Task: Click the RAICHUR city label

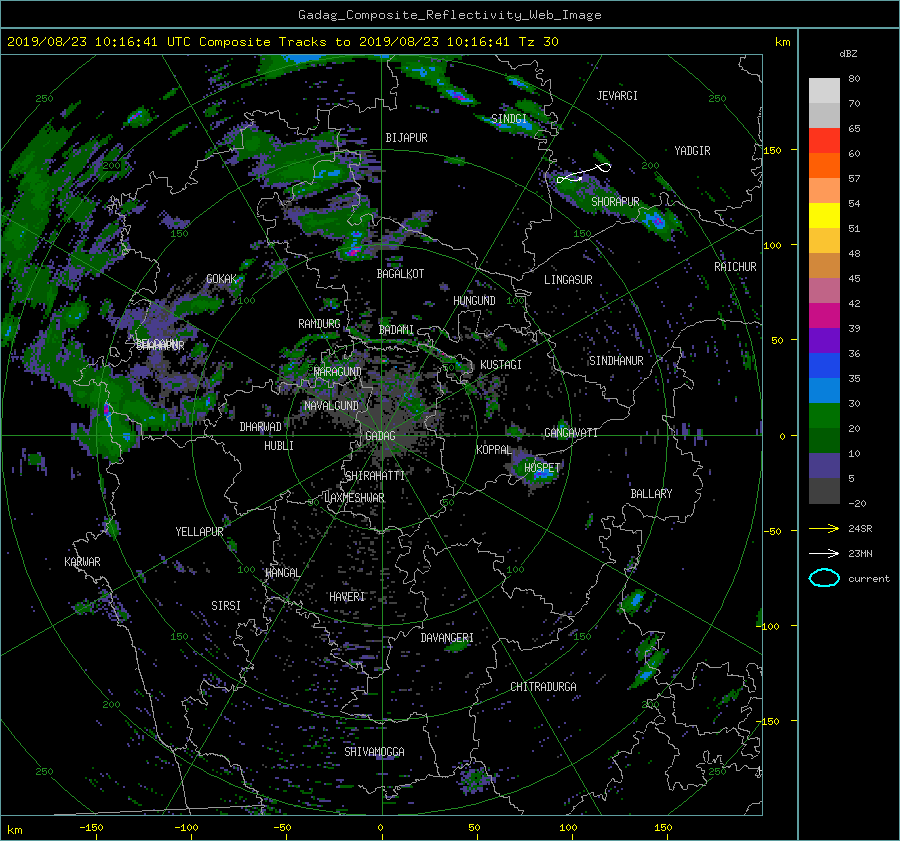Action: point(735,267)
